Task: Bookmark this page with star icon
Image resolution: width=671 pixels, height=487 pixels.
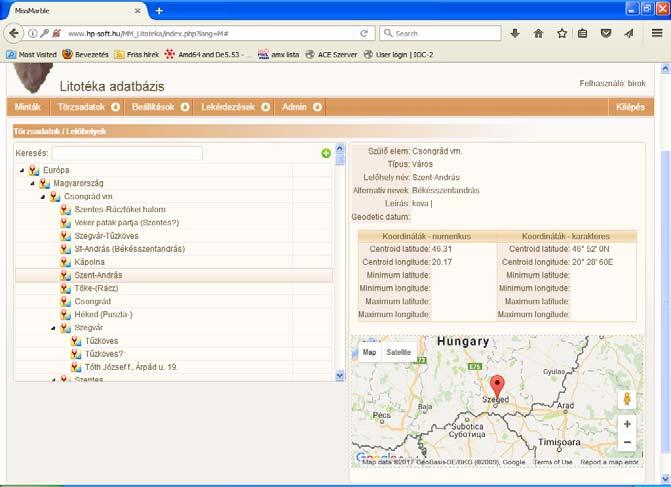Action: (562, 33)
